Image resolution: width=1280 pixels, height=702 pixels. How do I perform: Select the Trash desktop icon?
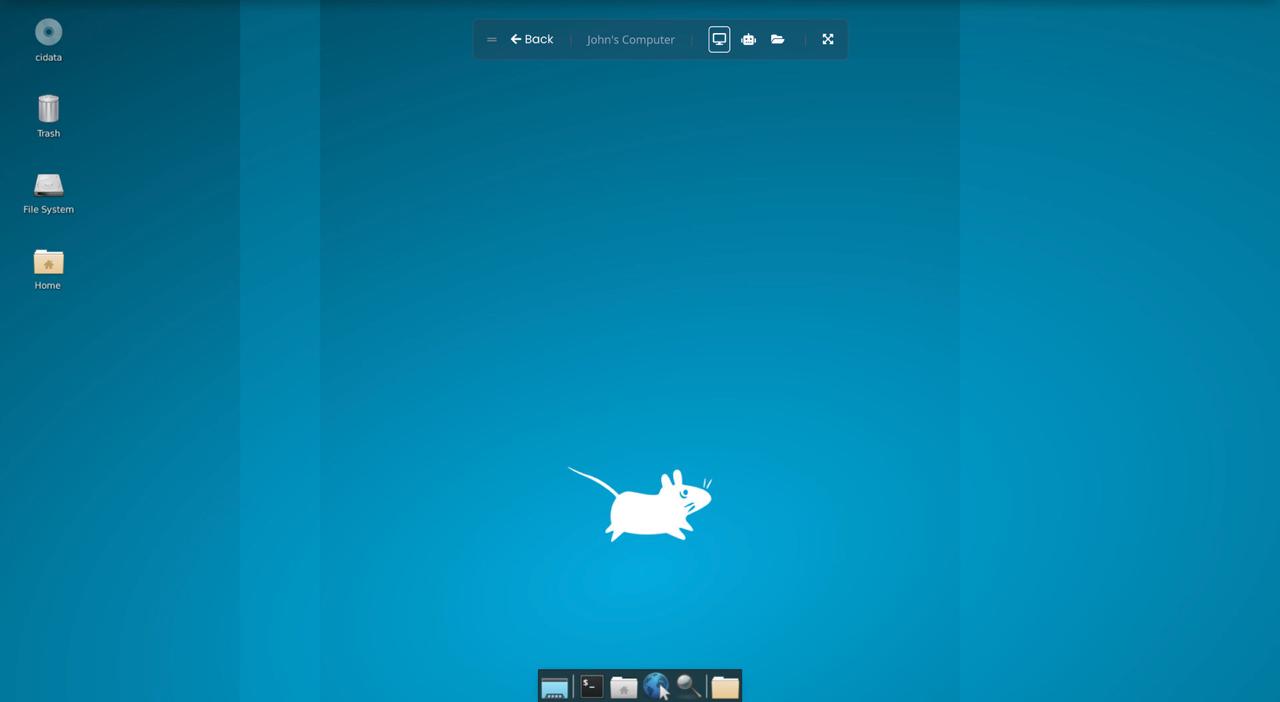pyautogui.click(x=48, y=109)
